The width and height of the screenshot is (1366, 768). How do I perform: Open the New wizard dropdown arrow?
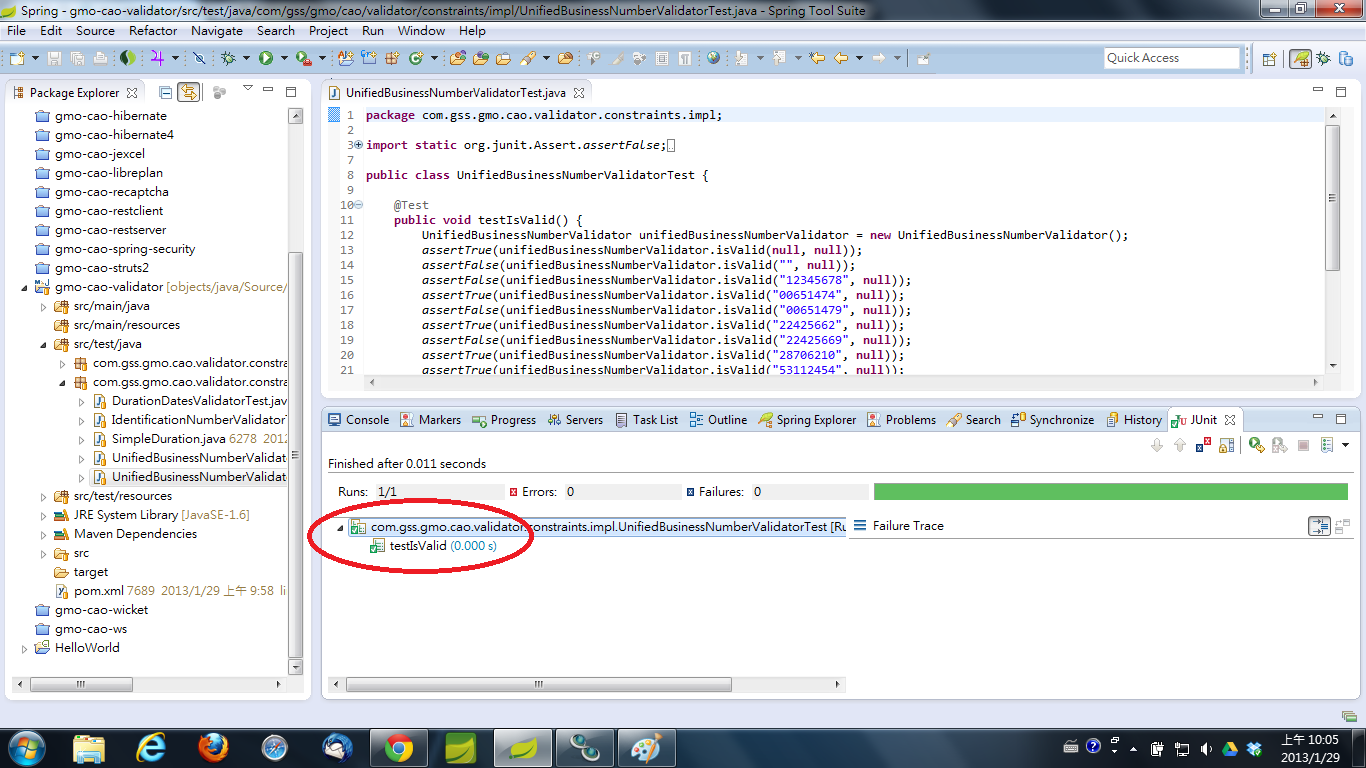35,58
